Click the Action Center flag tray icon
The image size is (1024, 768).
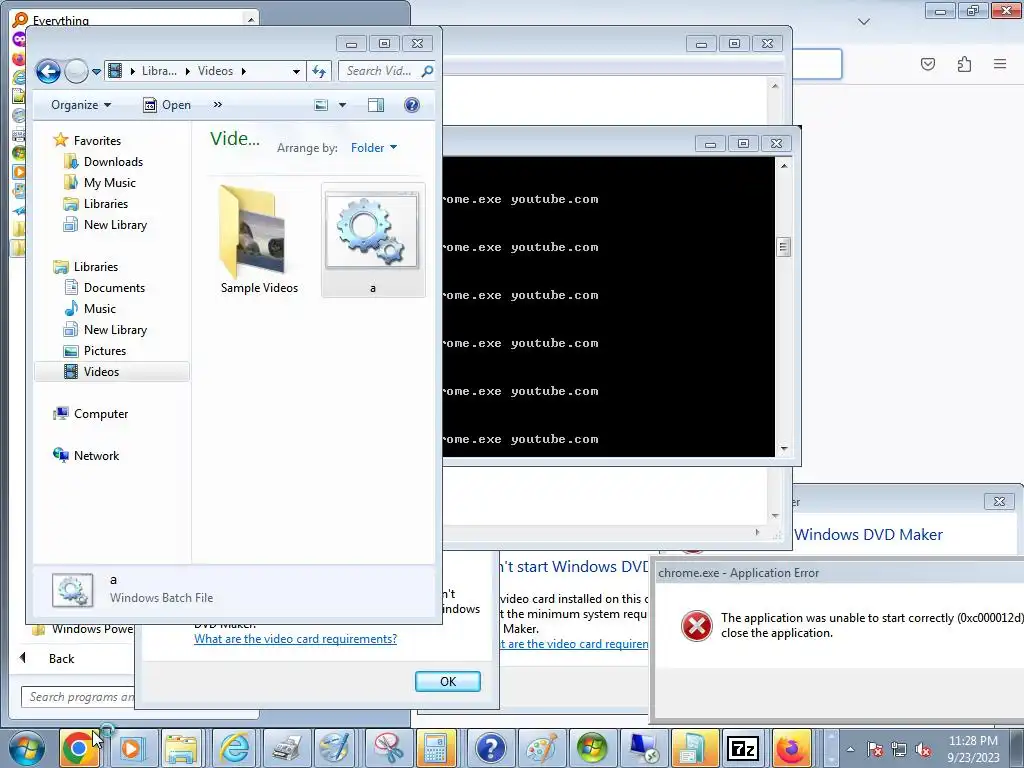point(875,749)
